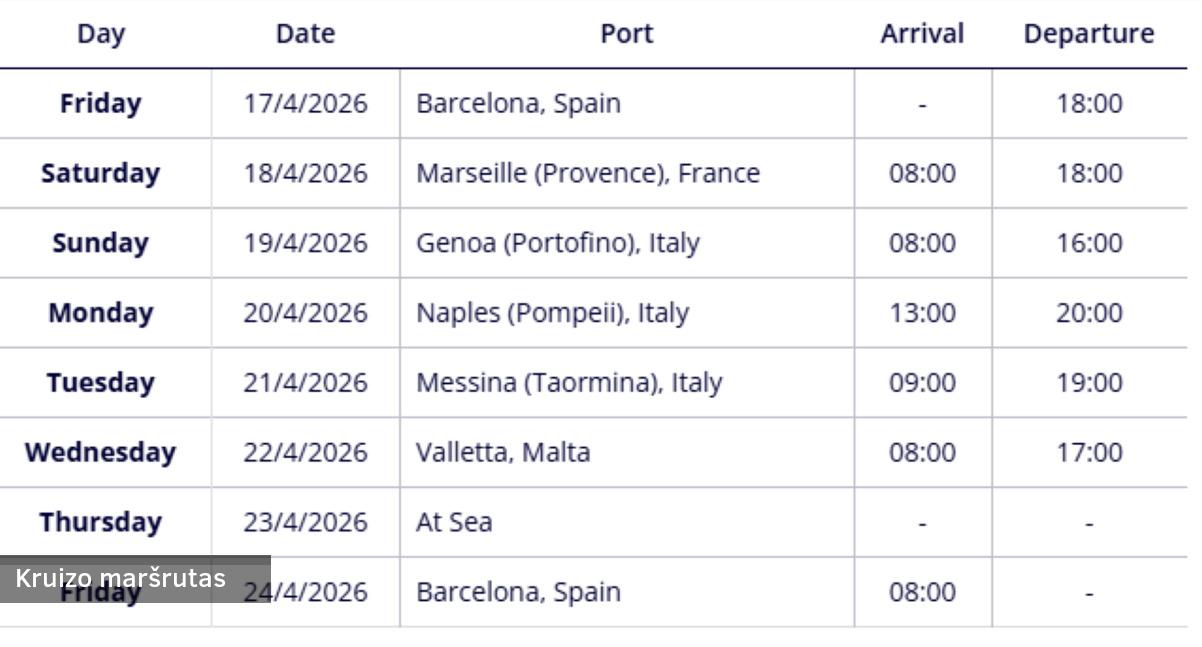1202x647 pixels.
Task: Select the Genoa (Portofino), Italy port cell
Action: [x=558, y=243]
